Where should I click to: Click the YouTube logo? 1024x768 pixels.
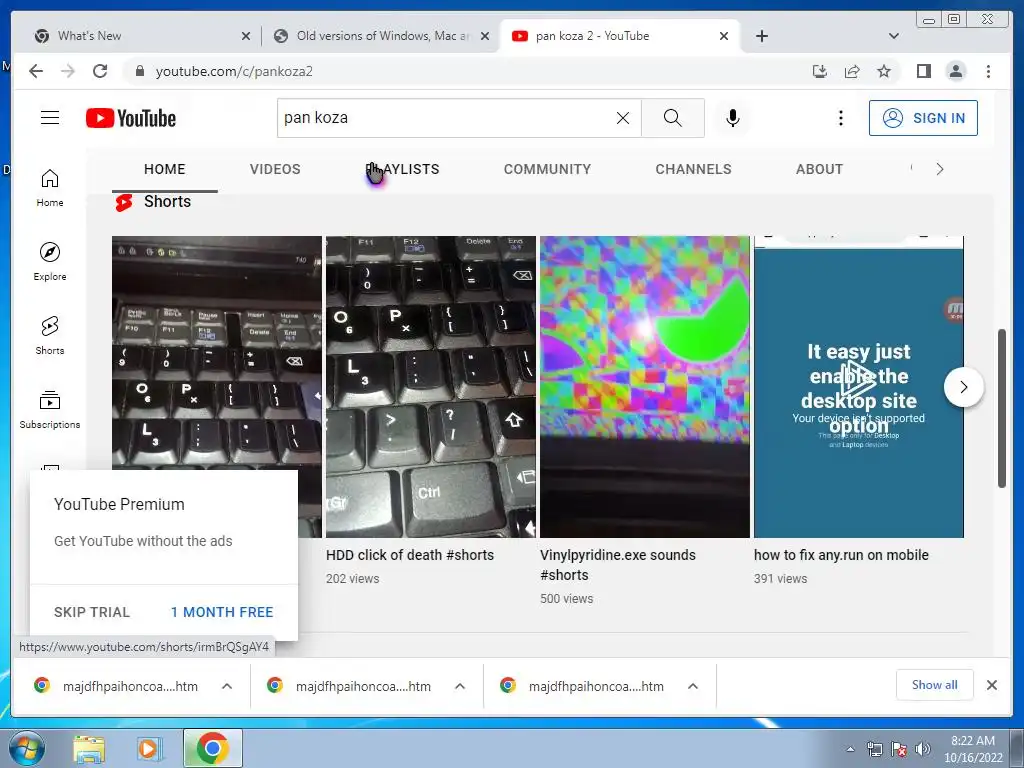[x=131, y=118]
